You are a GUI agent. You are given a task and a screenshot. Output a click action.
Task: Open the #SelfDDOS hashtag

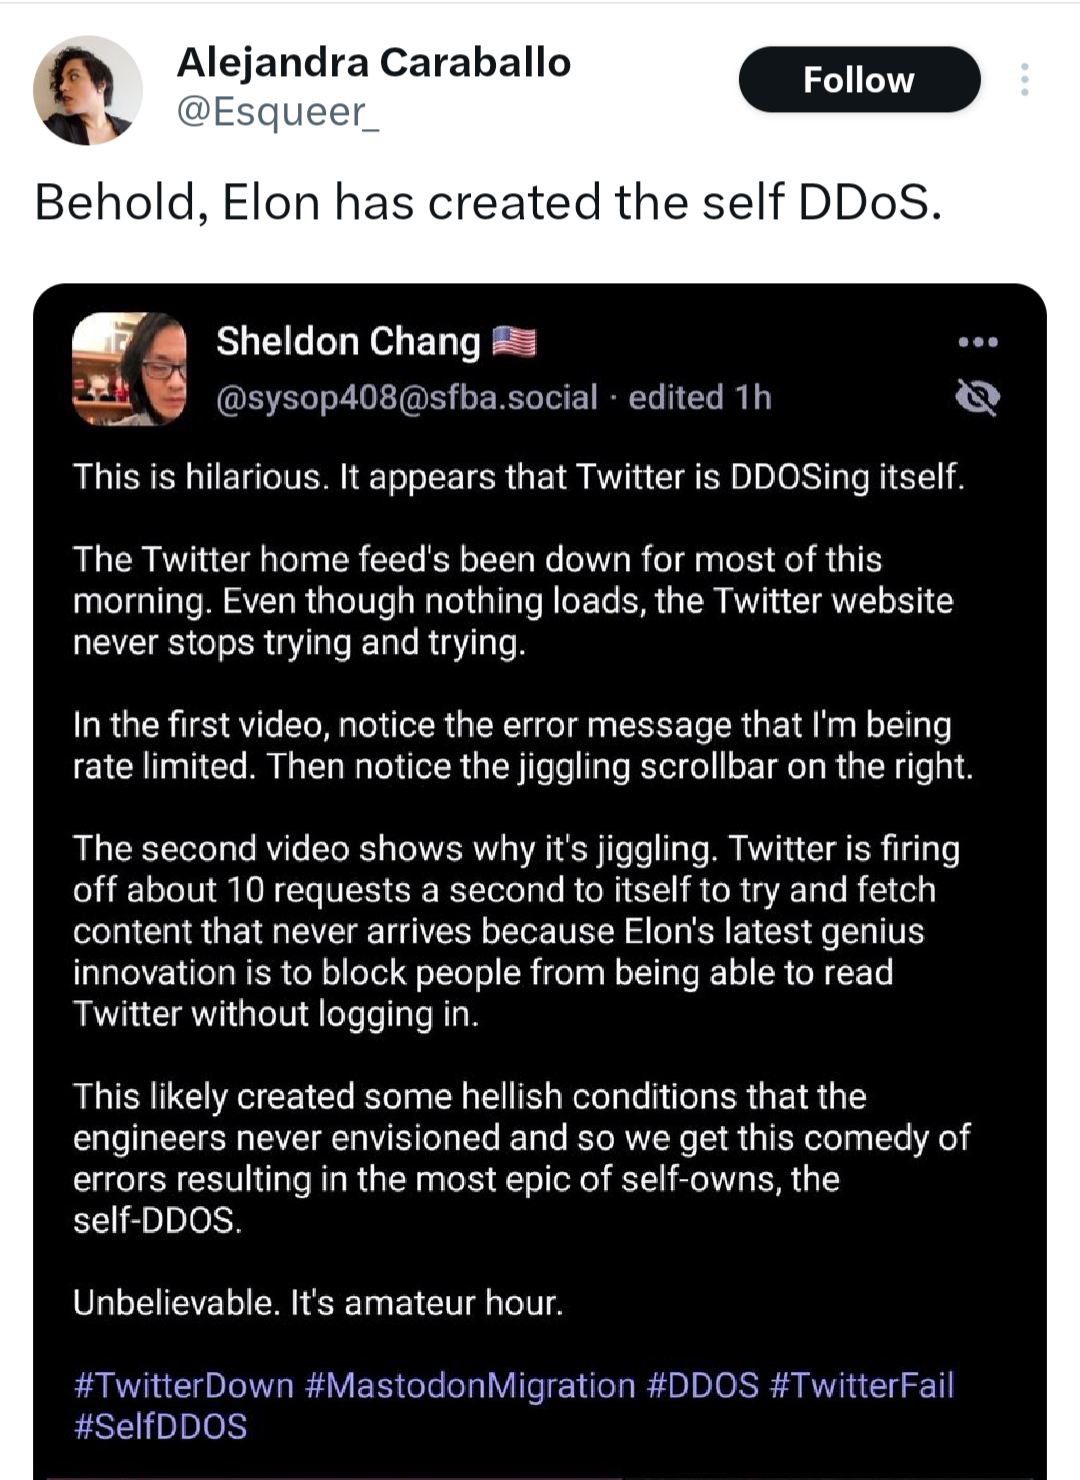160,1427
